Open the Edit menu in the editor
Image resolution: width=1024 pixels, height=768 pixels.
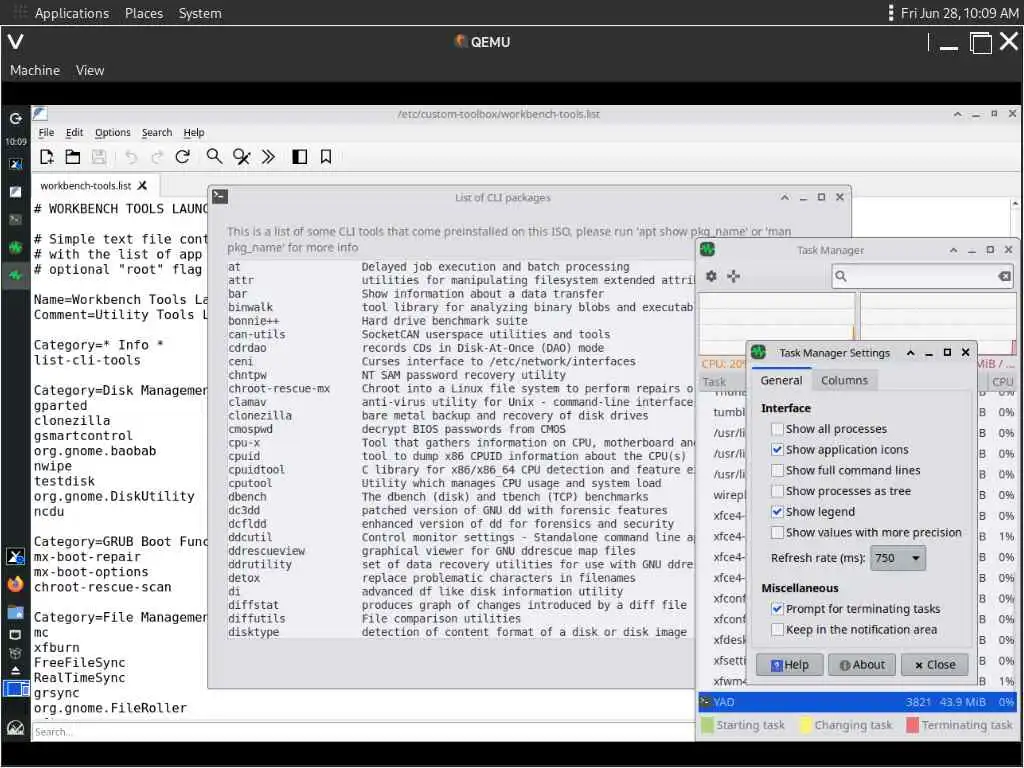coord(74,133)
